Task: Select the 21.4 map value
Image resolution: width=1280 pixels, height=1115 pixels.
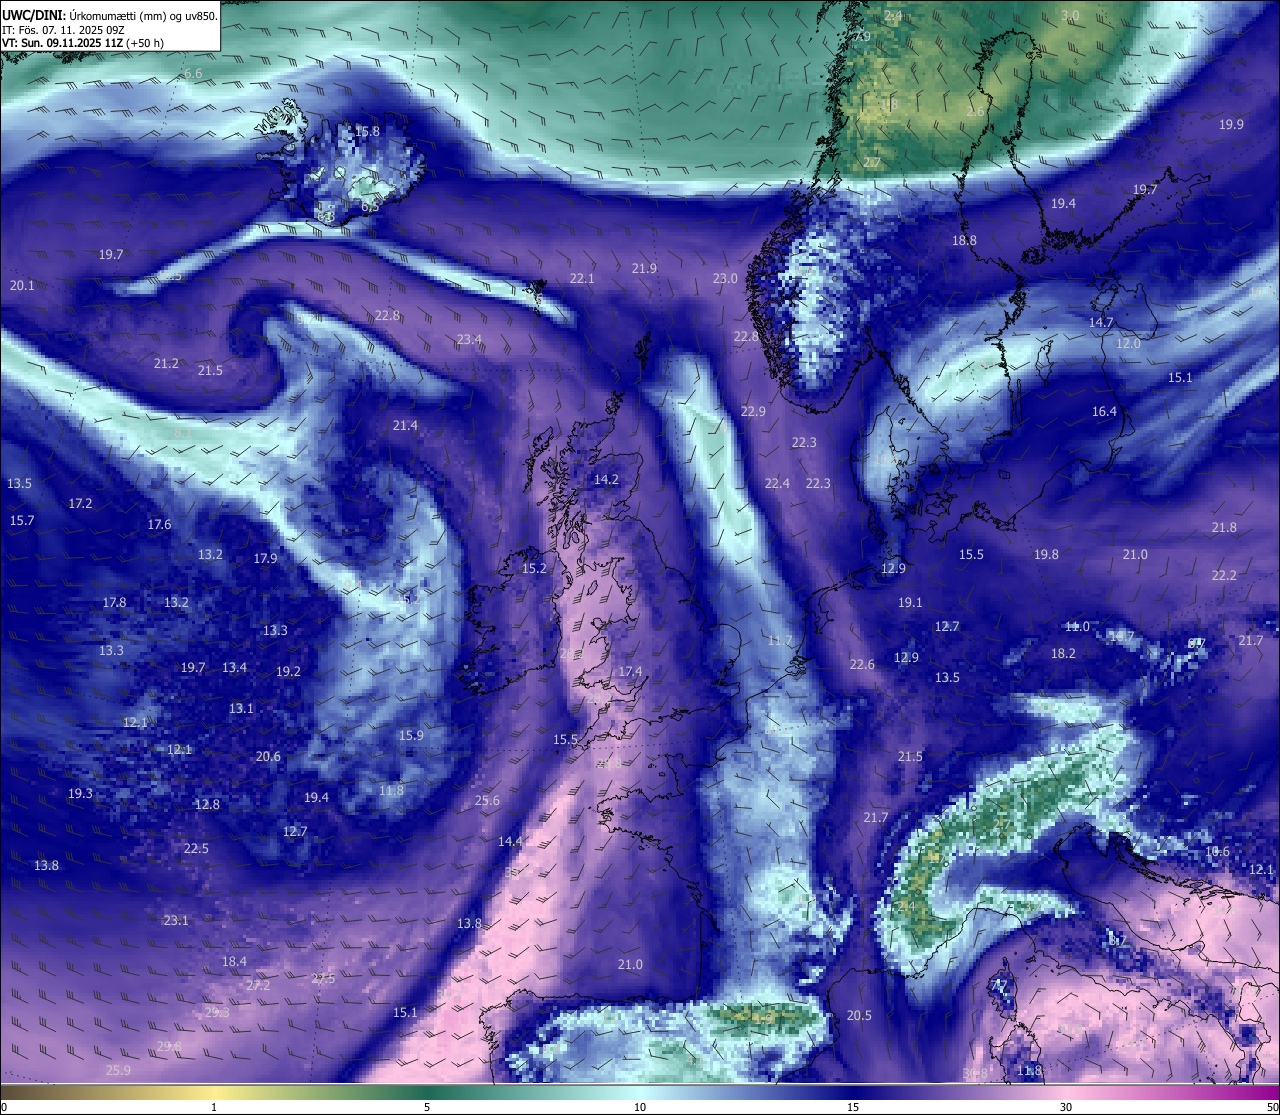Action: (x=405, y=425)
